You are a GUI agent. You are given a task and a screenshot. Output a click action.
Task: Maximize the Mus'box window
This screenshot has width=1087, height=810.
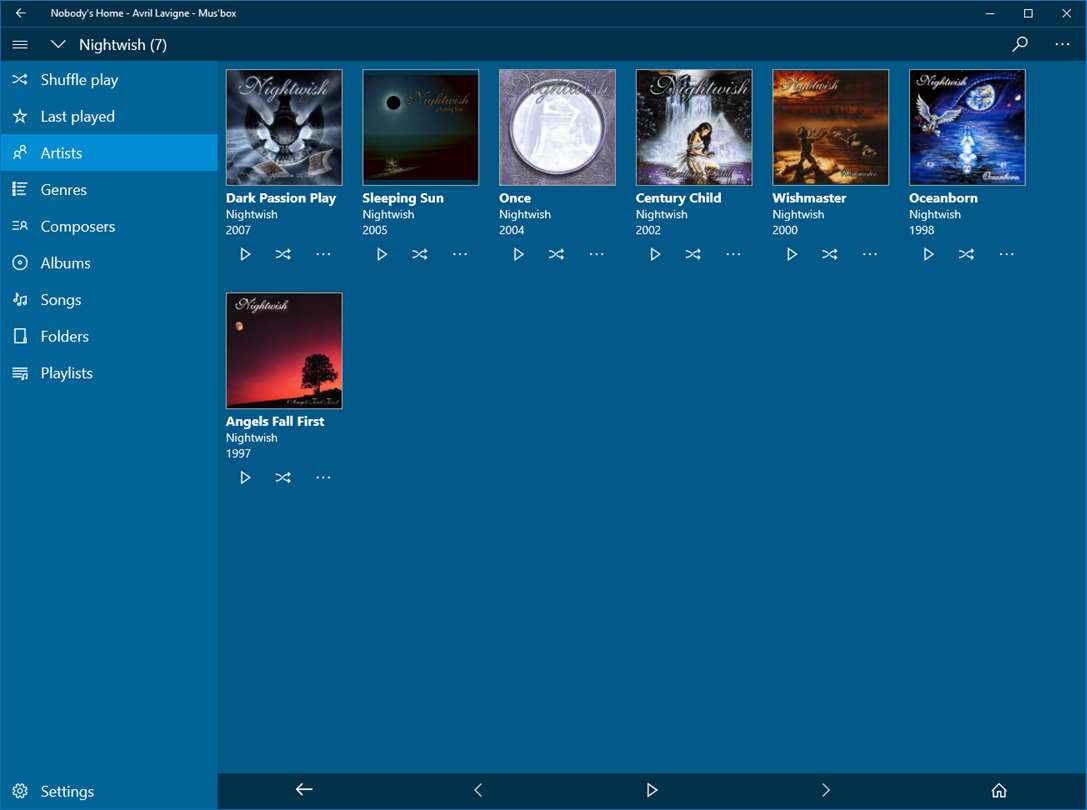pos(1027,13)
